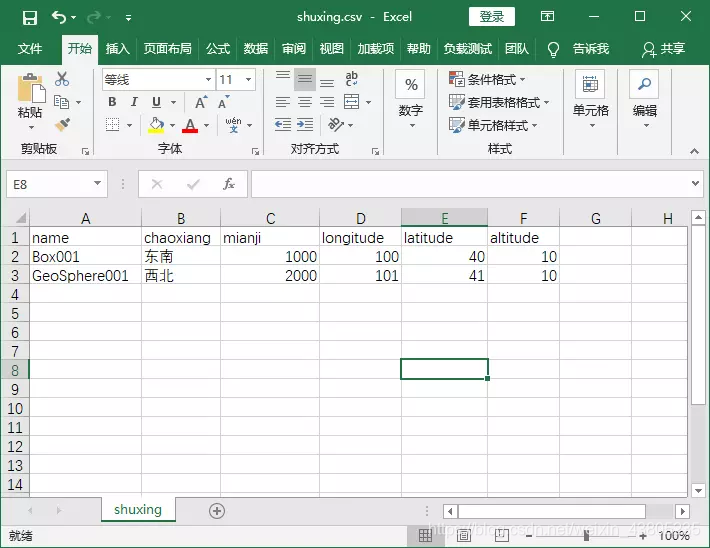Undo the last action
The image size is (710, 548).
point(59,17)
